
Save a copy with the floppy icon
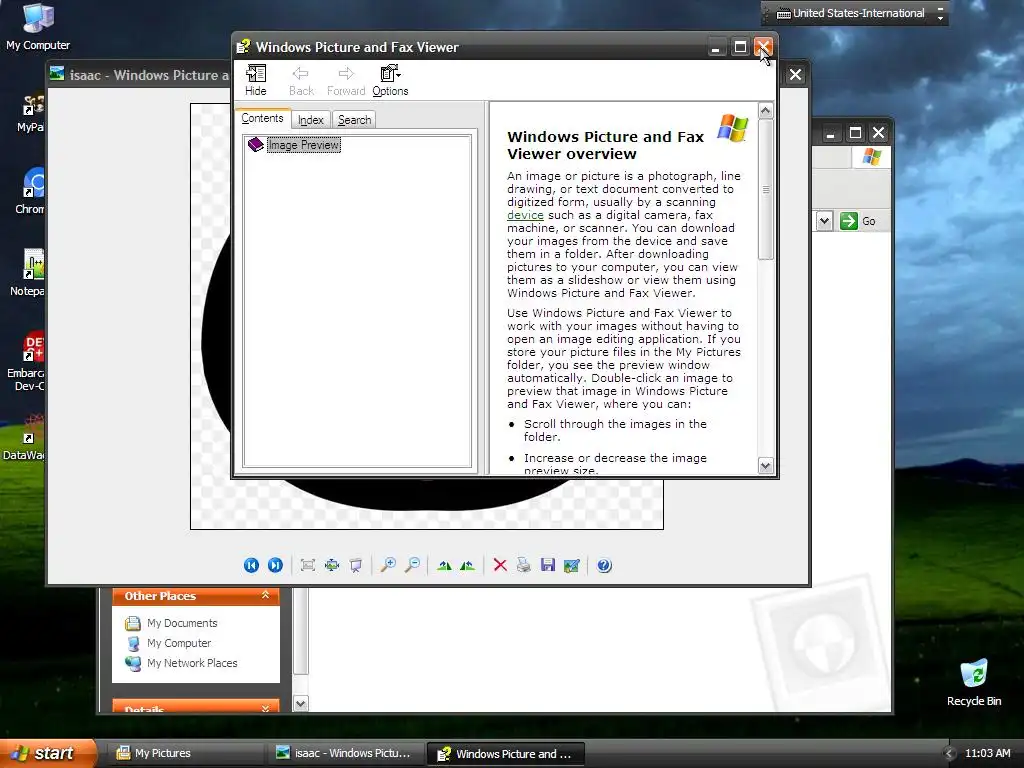click(548, 566)
